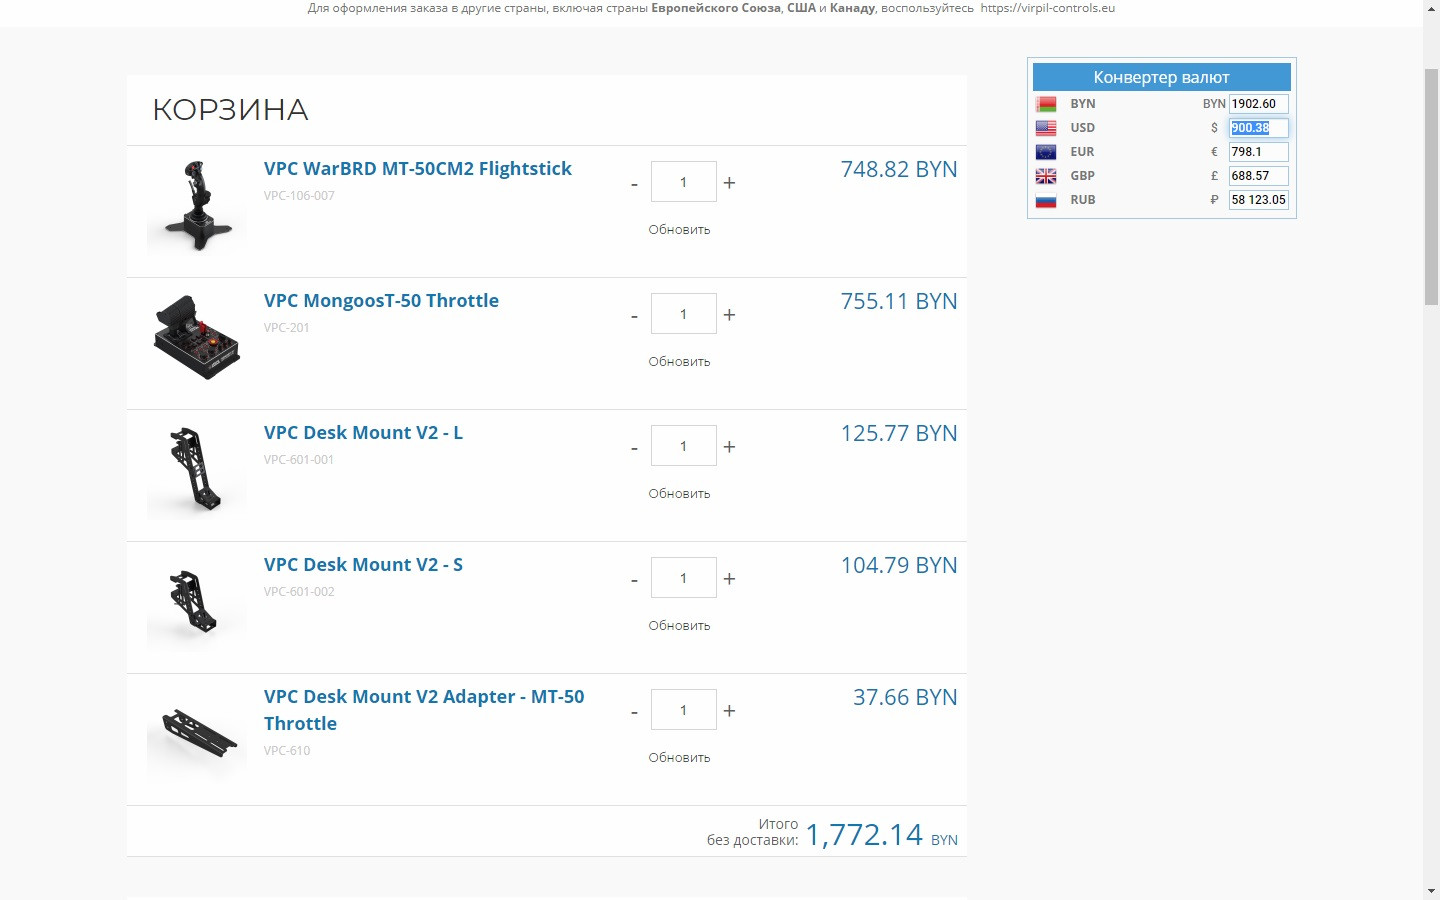Click the 748.82 BYN price
1440x900 pixels.
pyautogui.click(x=899, y=169)
